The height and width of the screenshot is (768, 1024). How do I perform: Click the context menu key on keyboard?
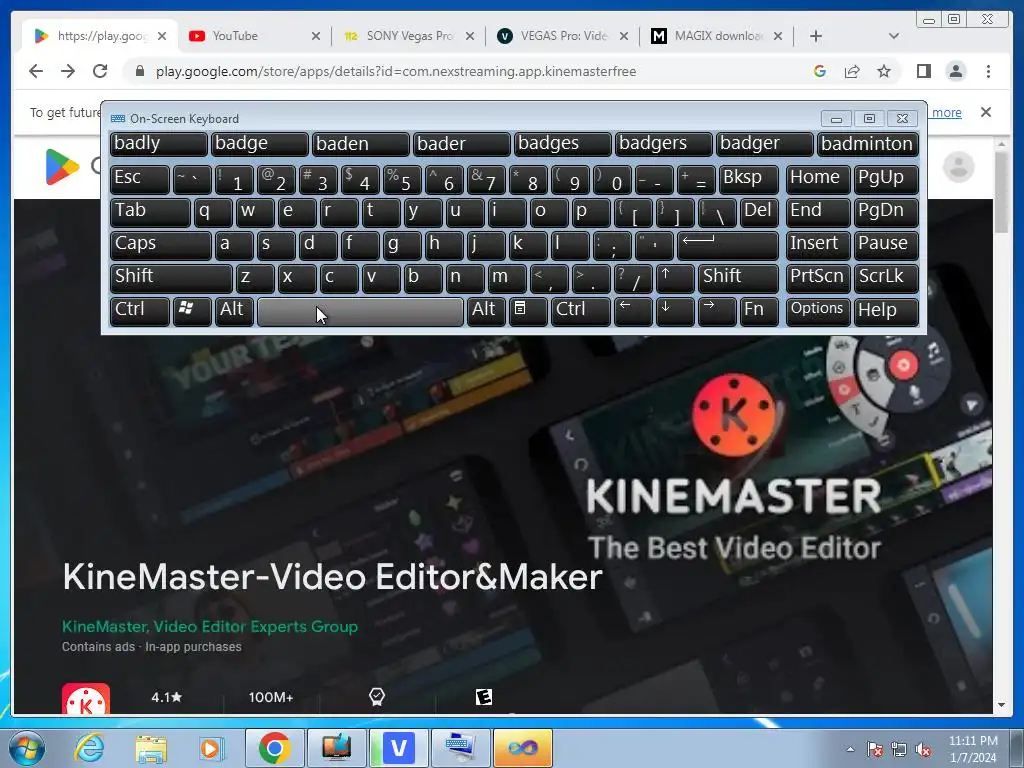tap(528, 310)
